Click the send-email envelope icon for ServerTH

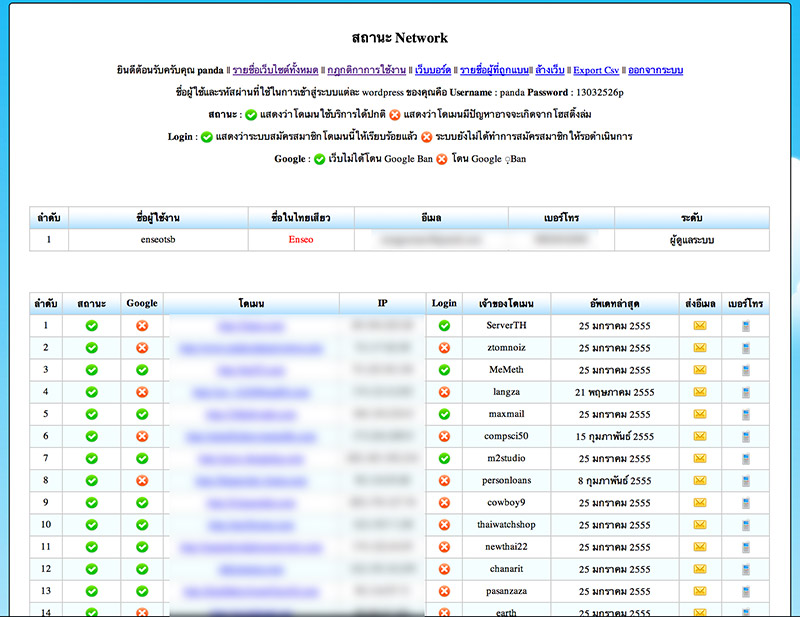click(x=699, y=326)
